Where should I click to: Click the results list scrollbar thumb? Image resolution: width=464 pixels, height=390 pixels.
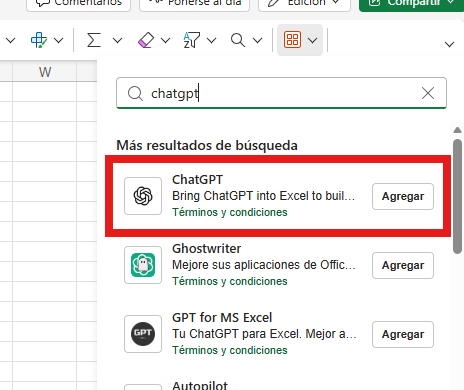pyautogui.click(x=457, y=197)
